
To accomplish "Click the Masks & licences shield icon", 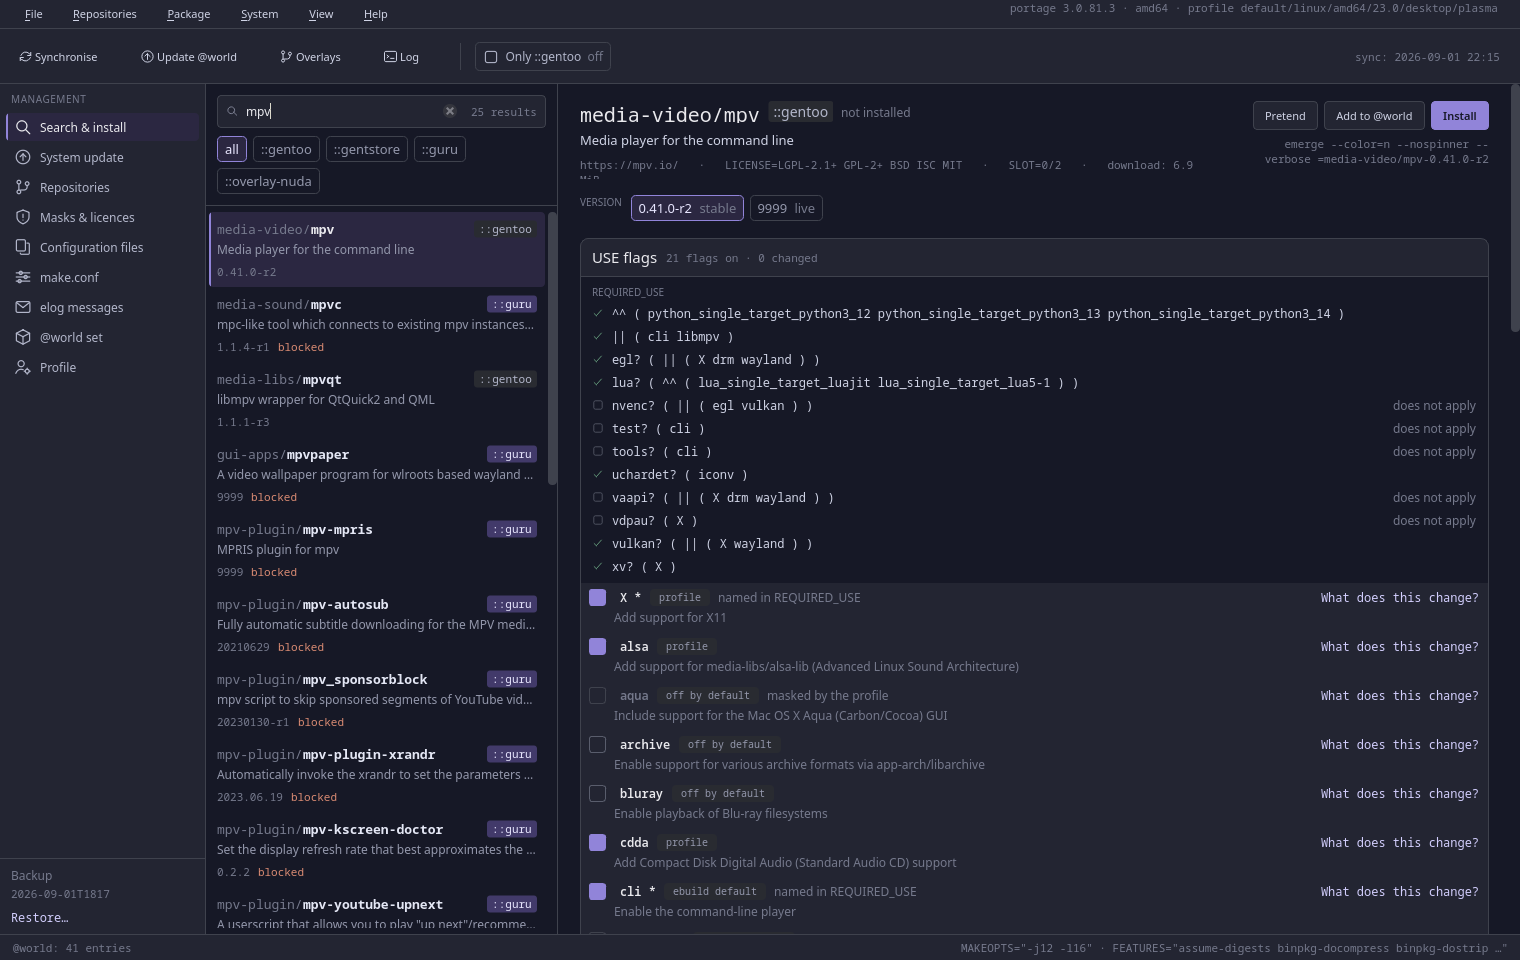I will [23, 217].
